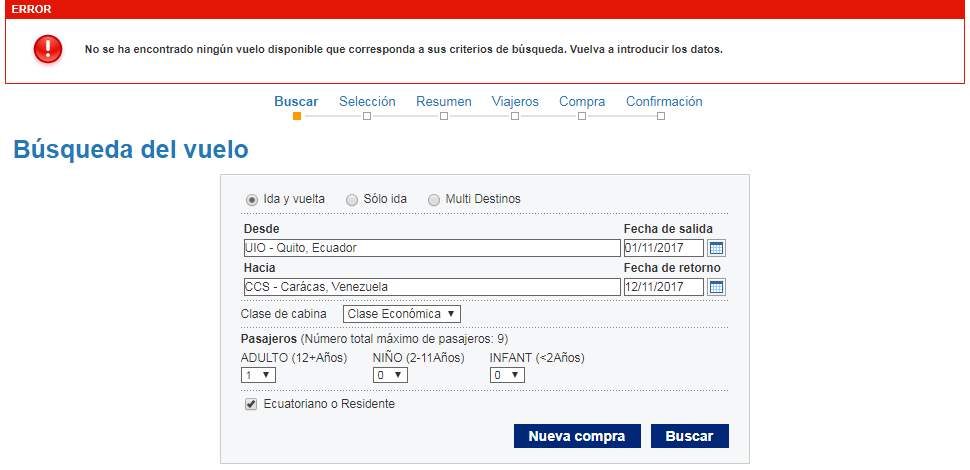Click the red error alert icon
The width and height of the screenshot is (970, 470).
click(48, 48)
